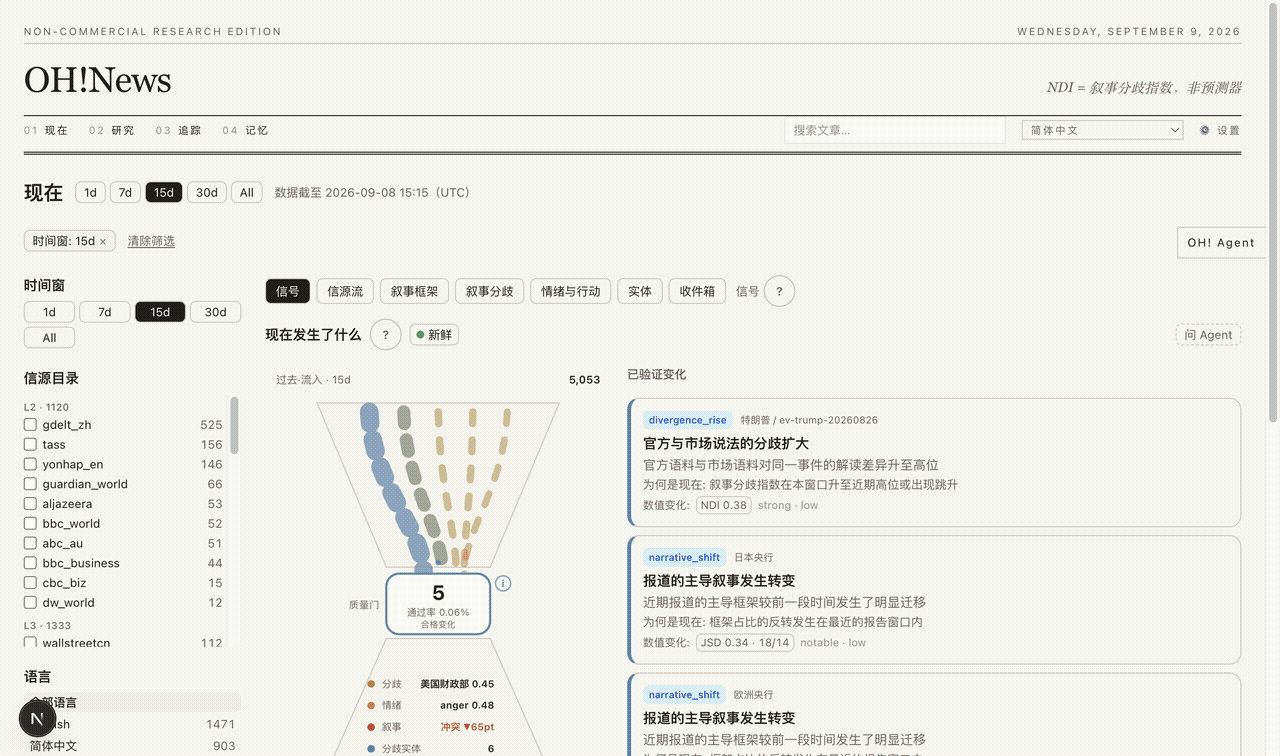Select All in the sidebar 时间窗 section
Screen dimensions: 1280x756
[x=49, y=338]
